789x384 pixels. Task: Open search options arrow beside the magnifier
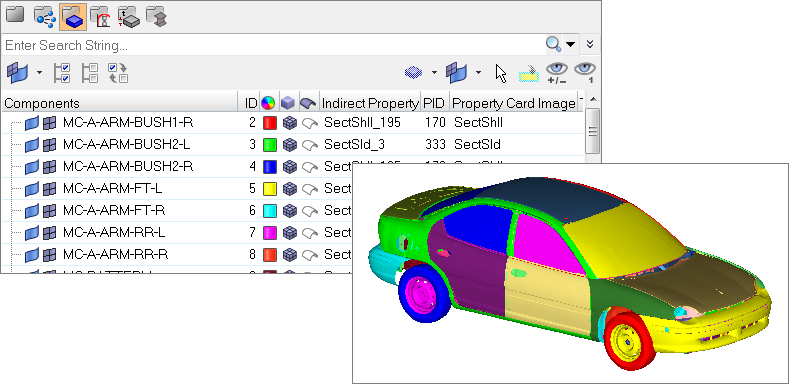tap(570, 45)
